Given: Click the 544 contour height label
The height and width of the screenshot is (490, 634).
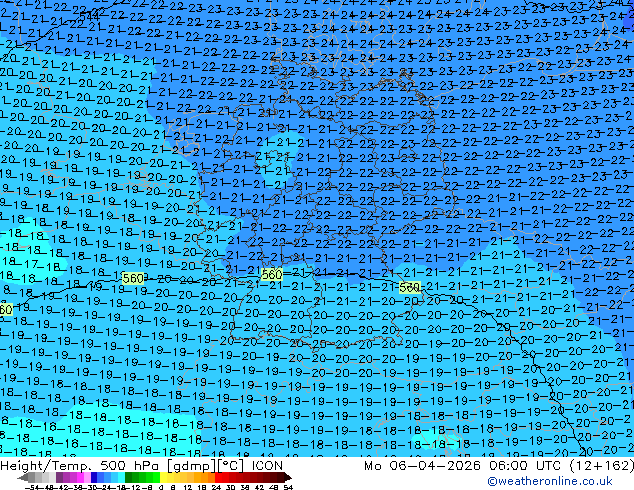Looking at the screenshot, I should coord(90,16).
